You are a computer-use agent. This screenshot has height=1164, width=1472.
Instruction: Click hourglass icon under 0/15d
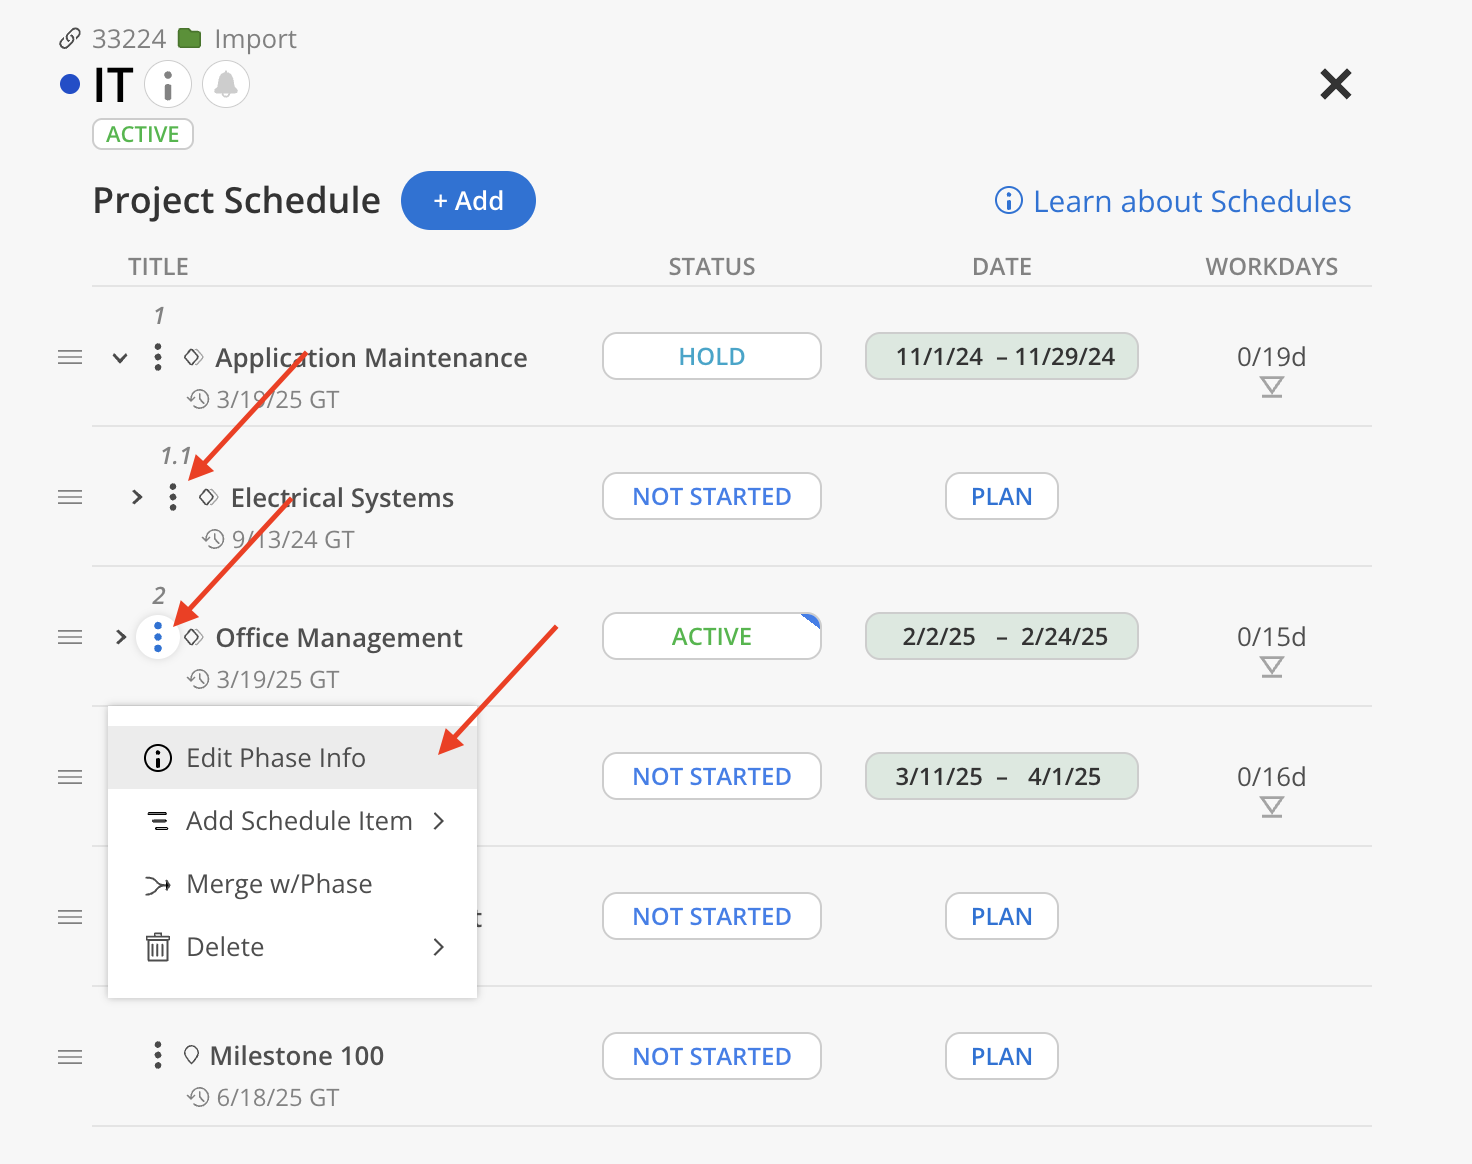coord(1272,667)
